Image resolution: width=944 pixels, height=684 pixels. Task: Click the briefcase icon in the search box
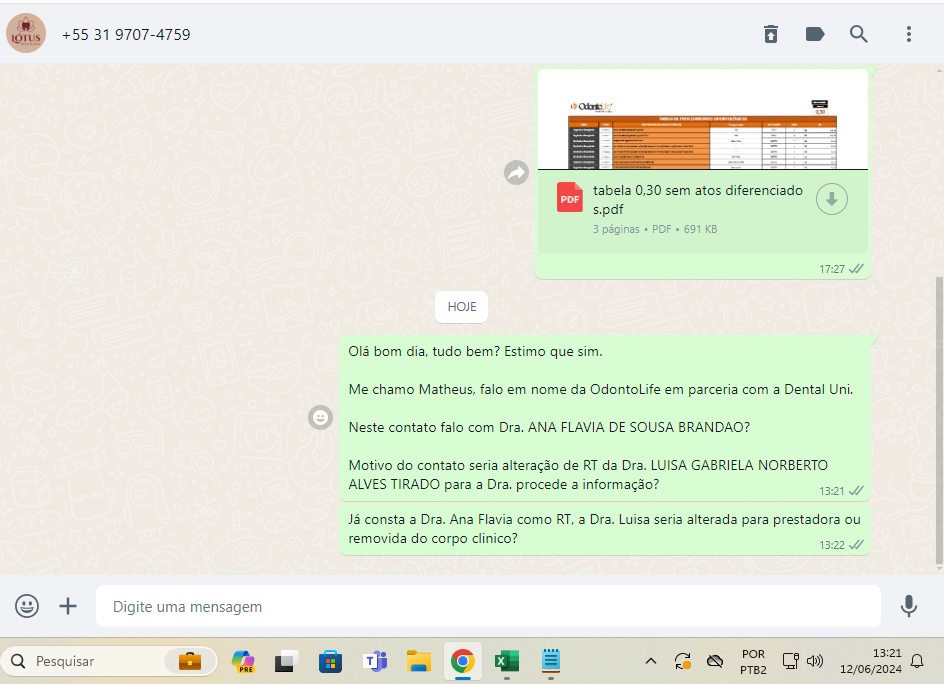tap(190, 661)
